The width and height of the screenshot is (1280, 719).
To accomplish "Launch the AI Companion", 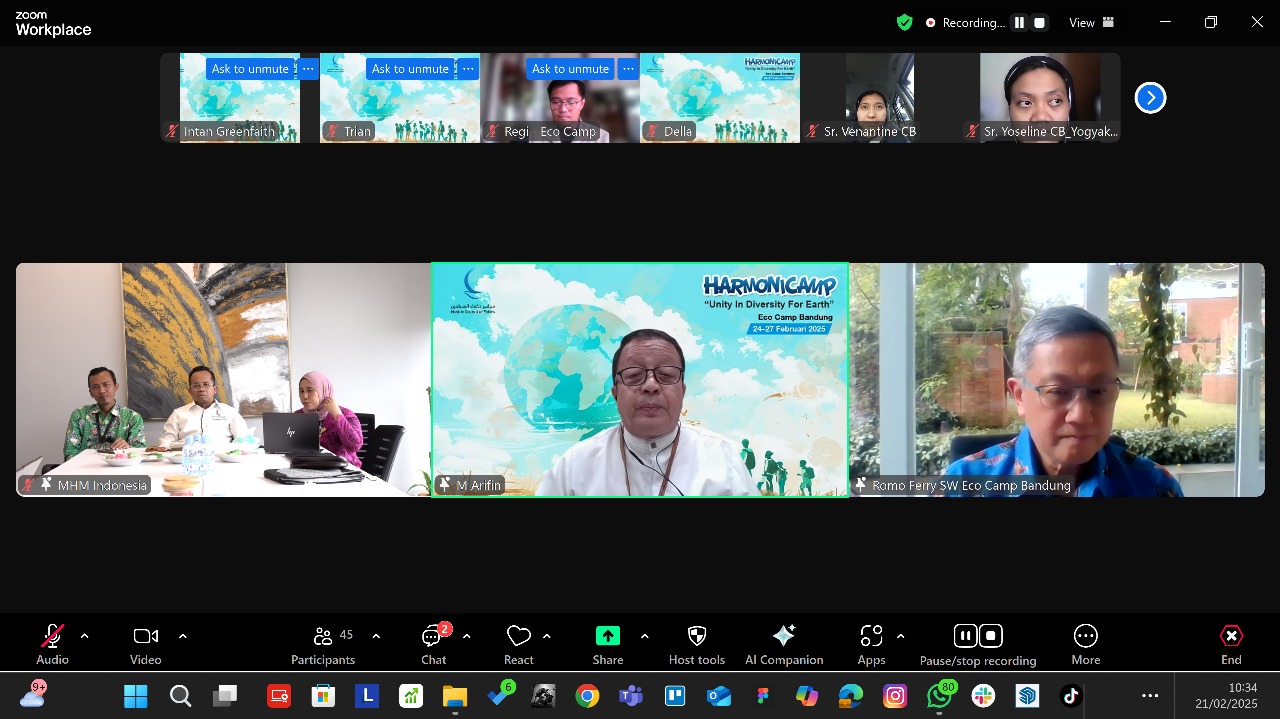I will [x=784, y=644].
